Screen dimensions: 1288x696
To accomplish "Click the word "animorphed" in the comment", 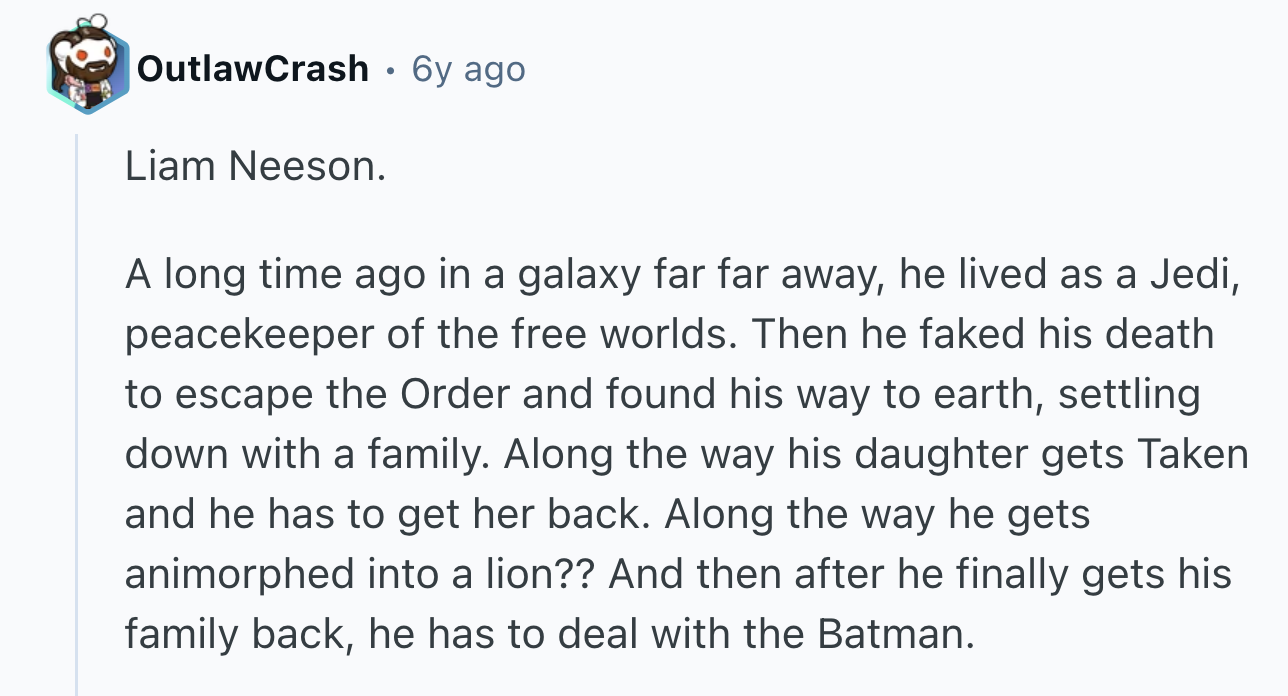I will [240, 574].
